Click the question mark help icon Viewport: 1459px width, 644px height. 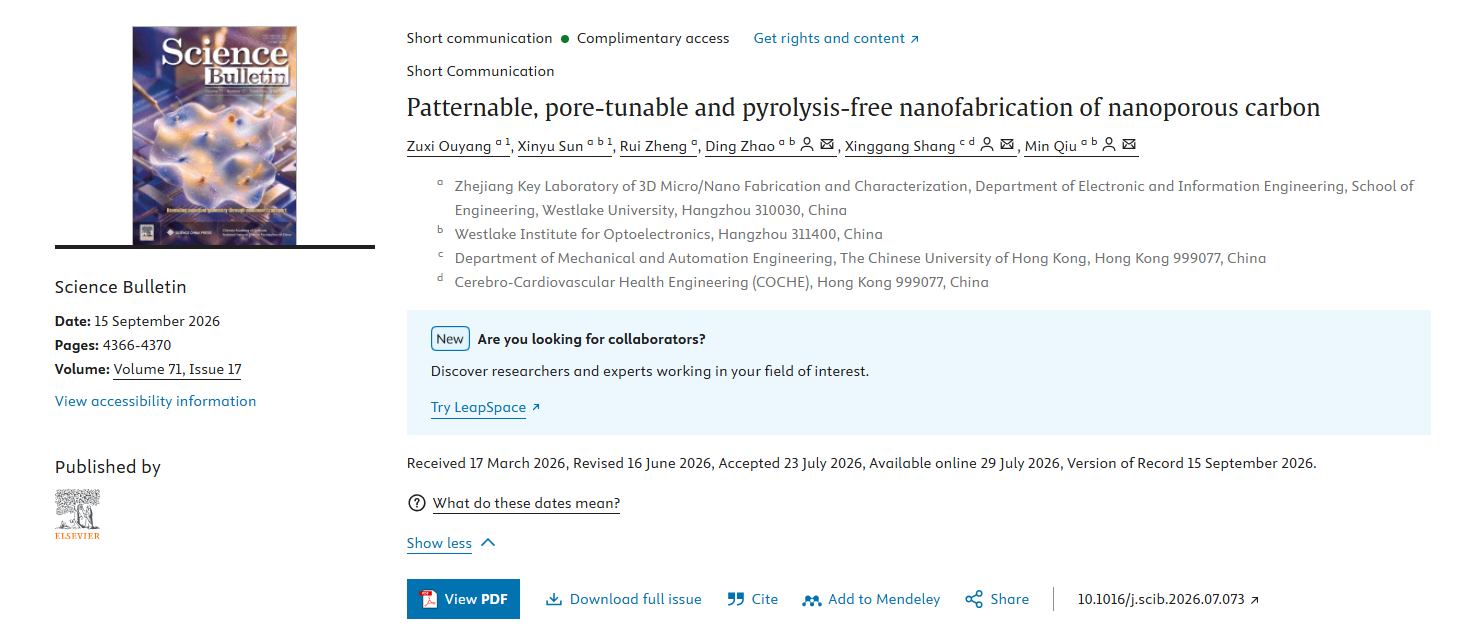click(x=416, y=503)
